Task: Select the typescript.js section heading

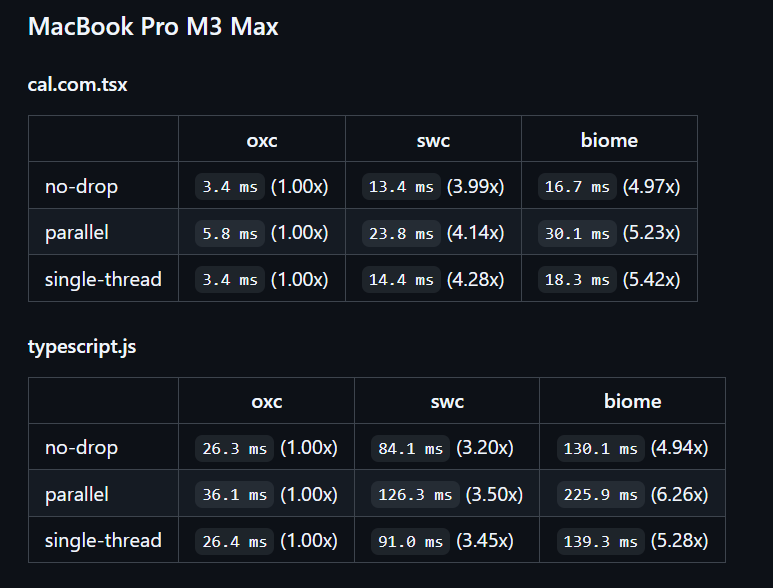Action: [82, 346]
